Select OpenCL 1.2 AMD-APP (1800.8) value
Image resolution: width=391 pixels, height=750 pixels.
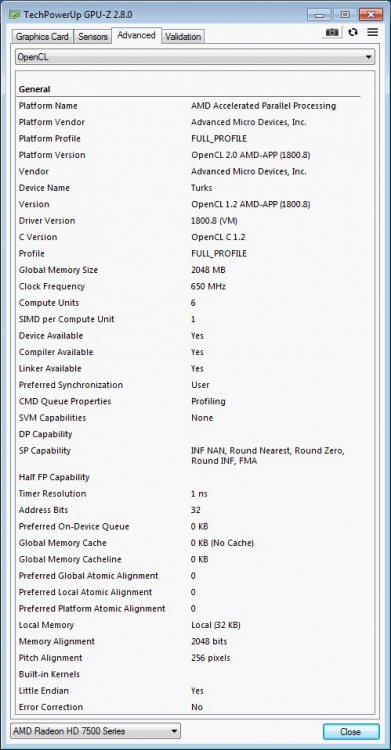pos(251,204)
